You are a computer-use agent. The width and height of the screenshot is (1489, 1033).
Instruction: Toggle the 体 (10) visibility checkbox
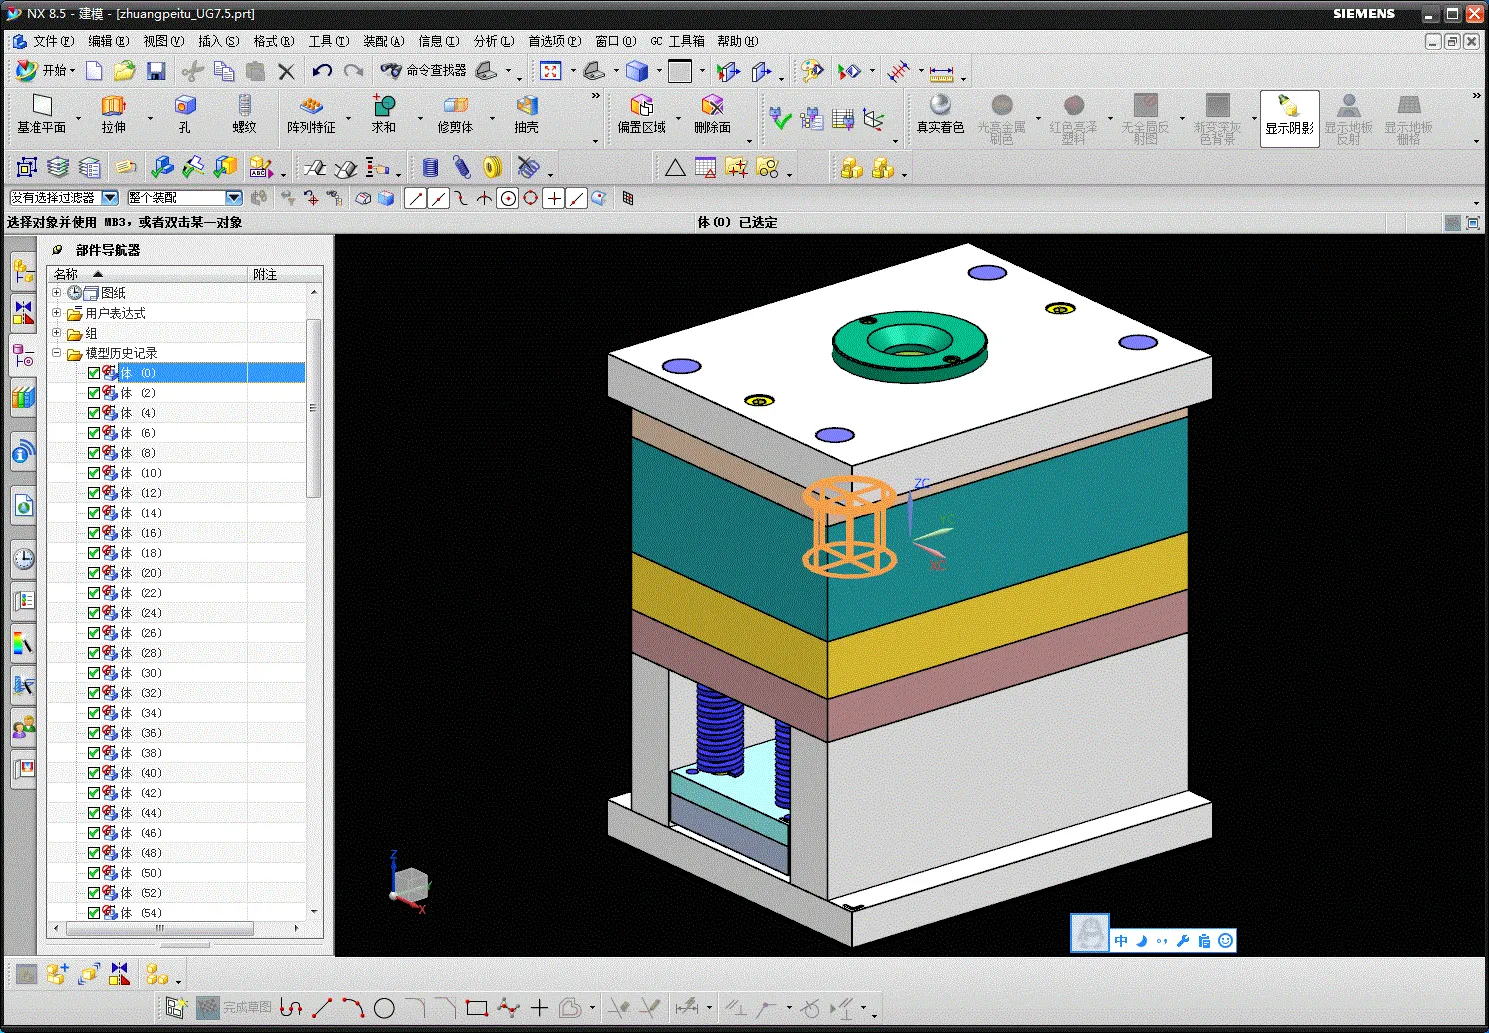pyautogui.click(x=94, y=473)
